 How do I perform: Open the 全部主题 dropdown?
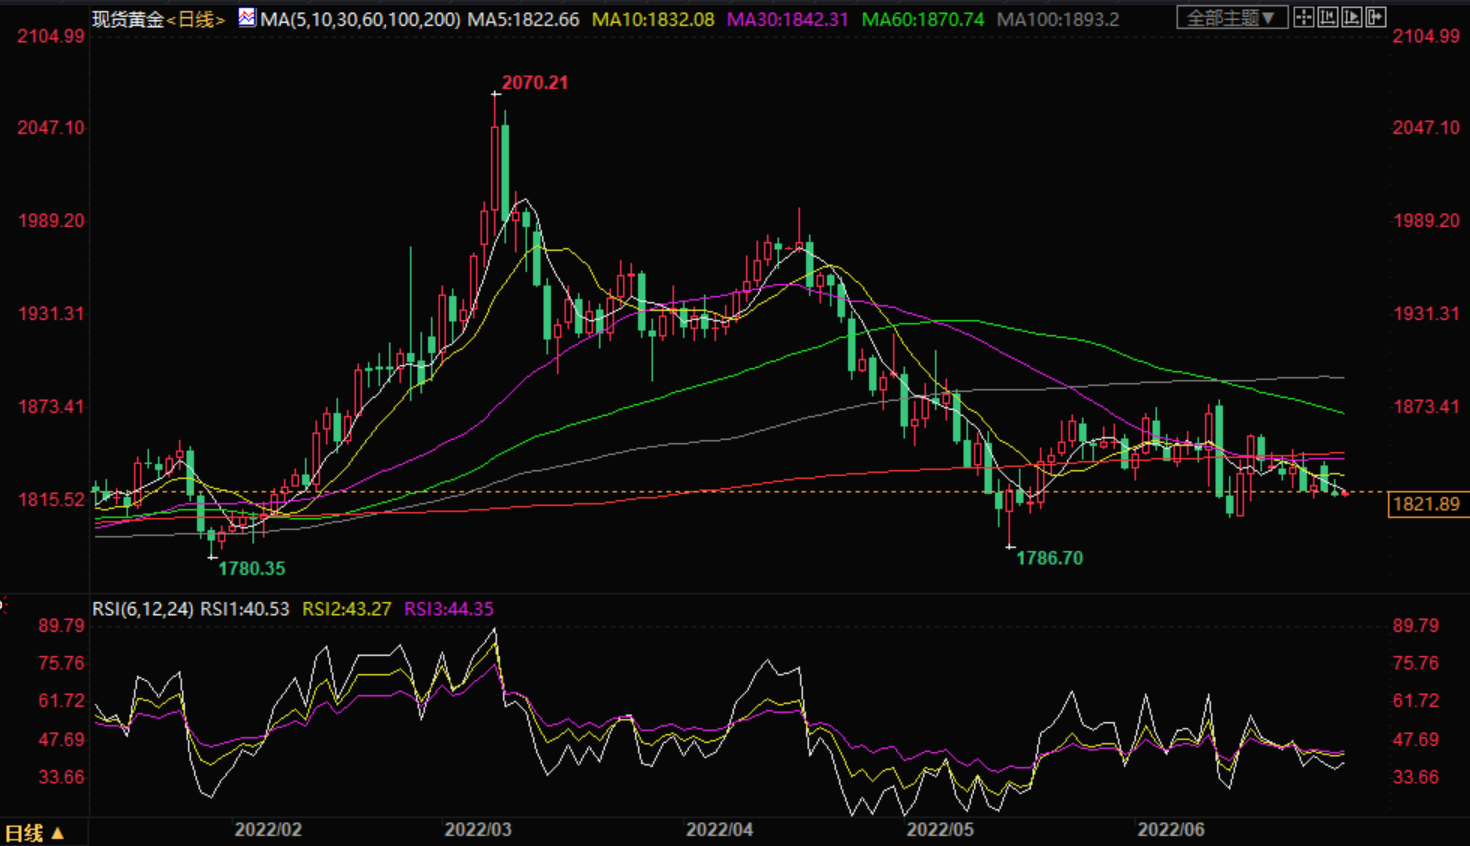click(1232, 18)
